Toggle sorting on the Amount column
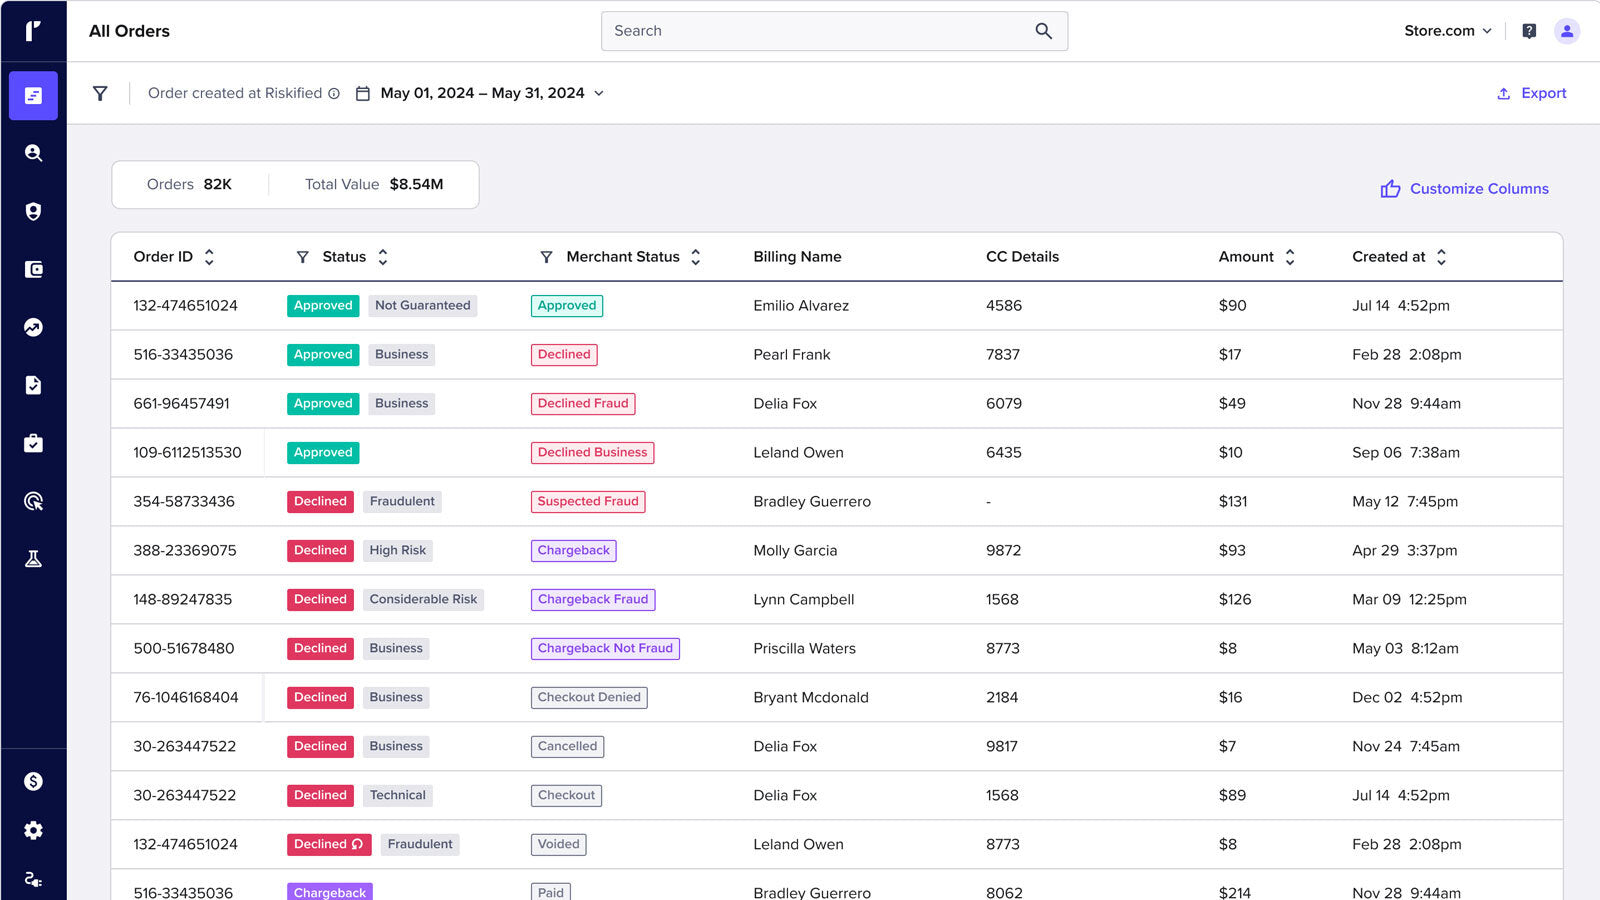Screen dimensions: 1600x900 pos(1290,256)
